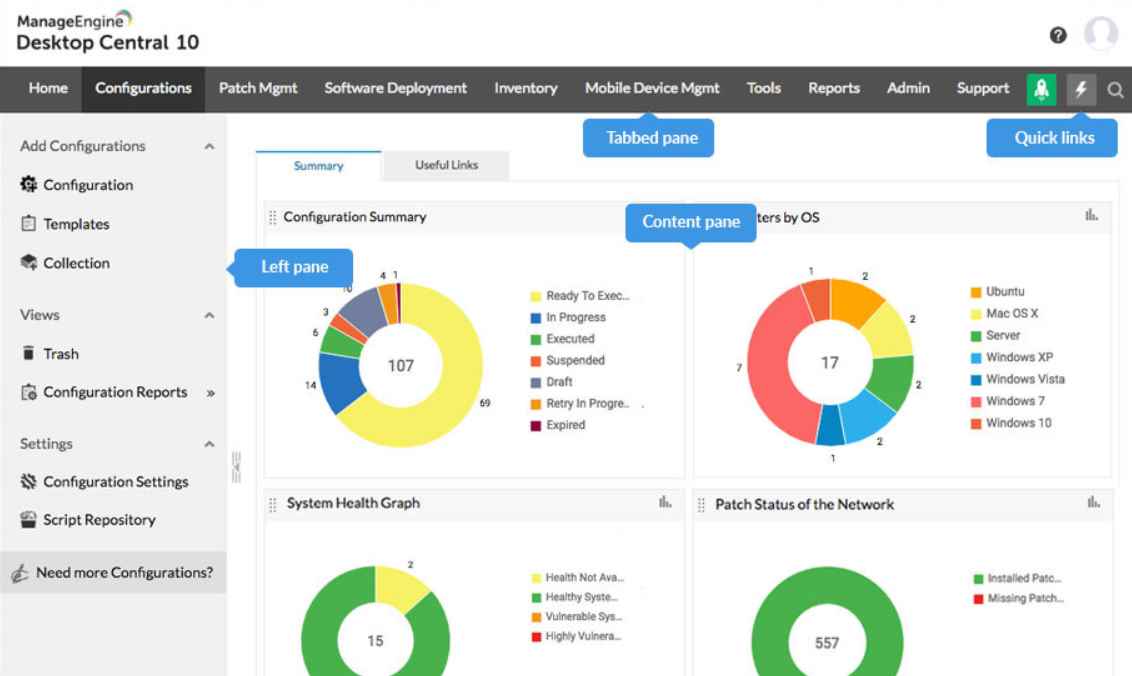Open the Configurations menu
This screenshot has height=676, width=1132.
(x=143, y=88)
